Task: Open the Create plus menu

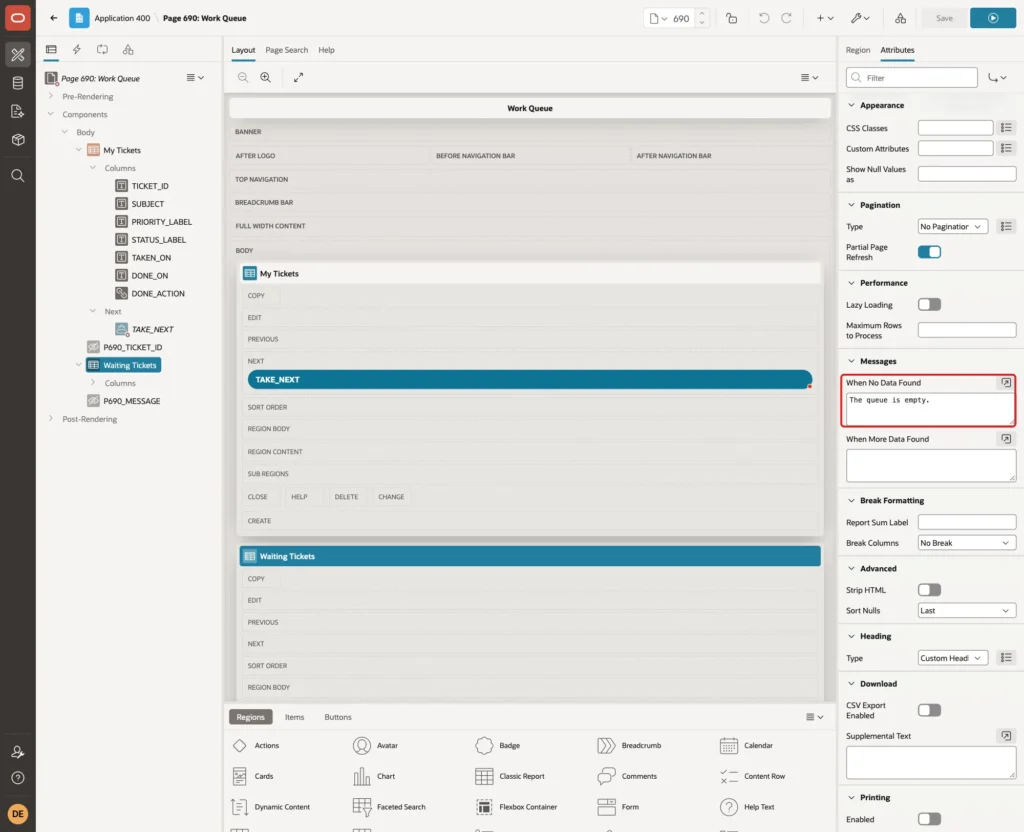Action: pos(825,18)
